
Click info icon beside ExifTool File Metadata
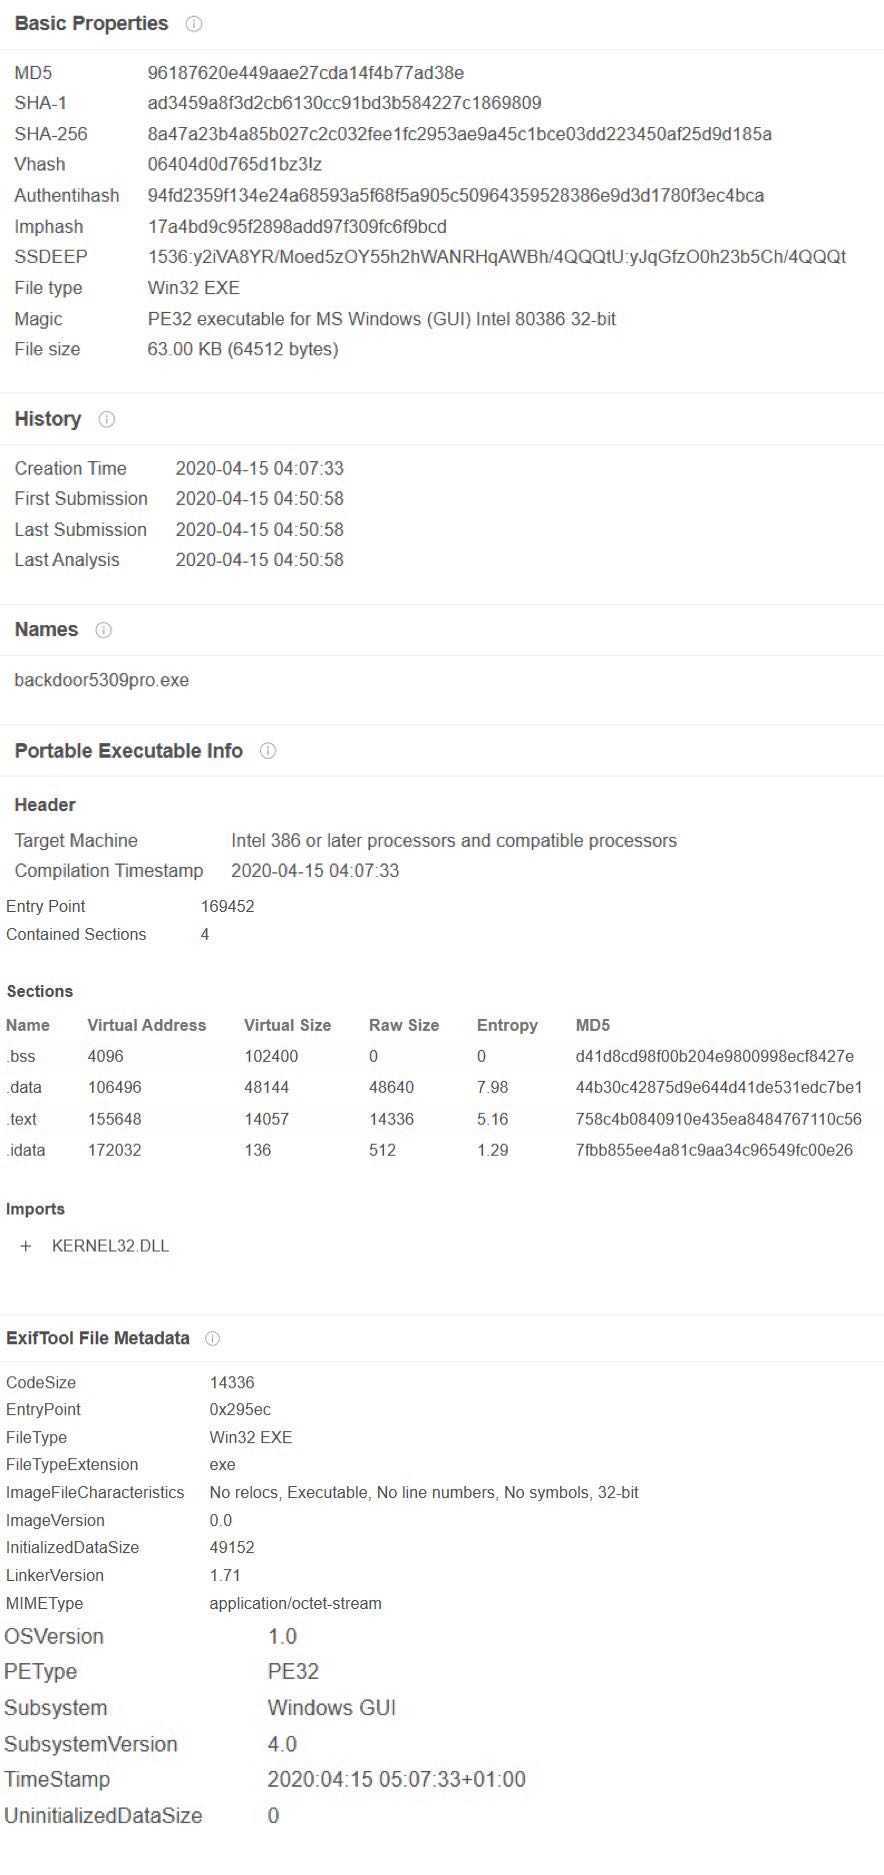click(212, 1338)
